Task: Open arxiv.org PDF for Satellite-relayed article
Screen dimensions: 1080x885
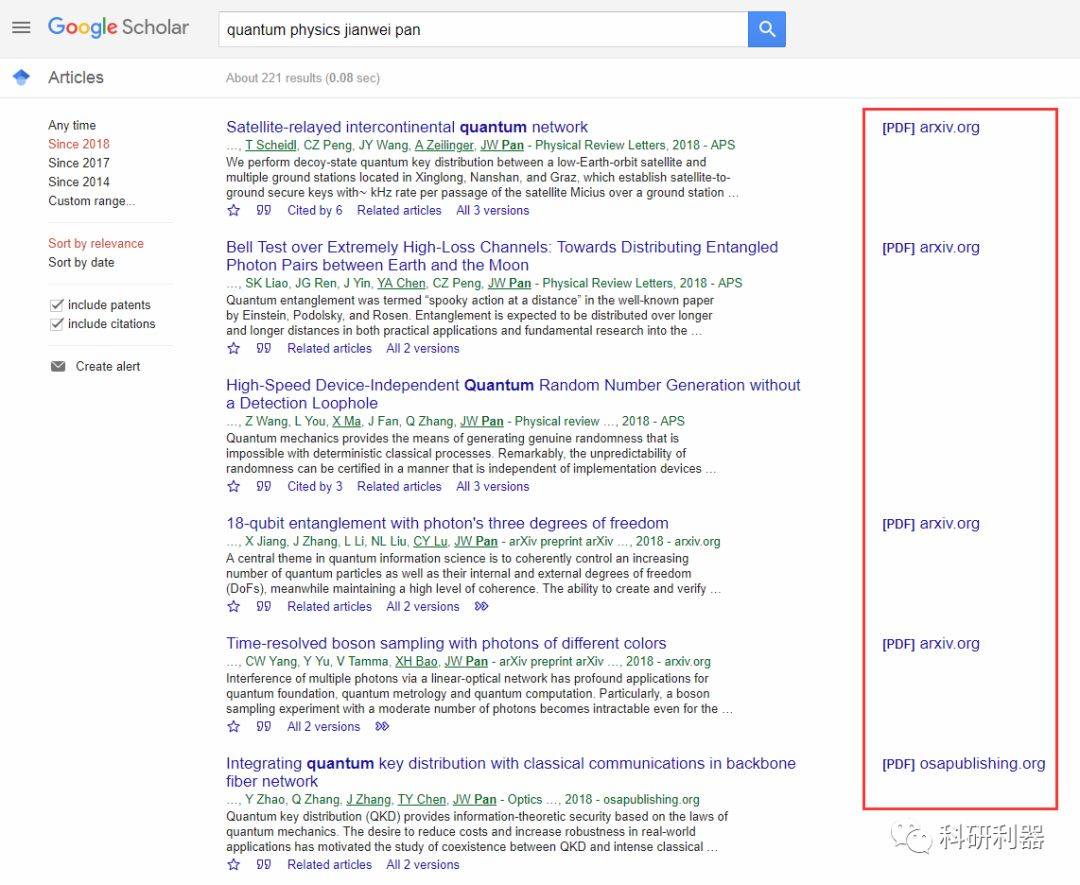Action: (x=930, y=127)
